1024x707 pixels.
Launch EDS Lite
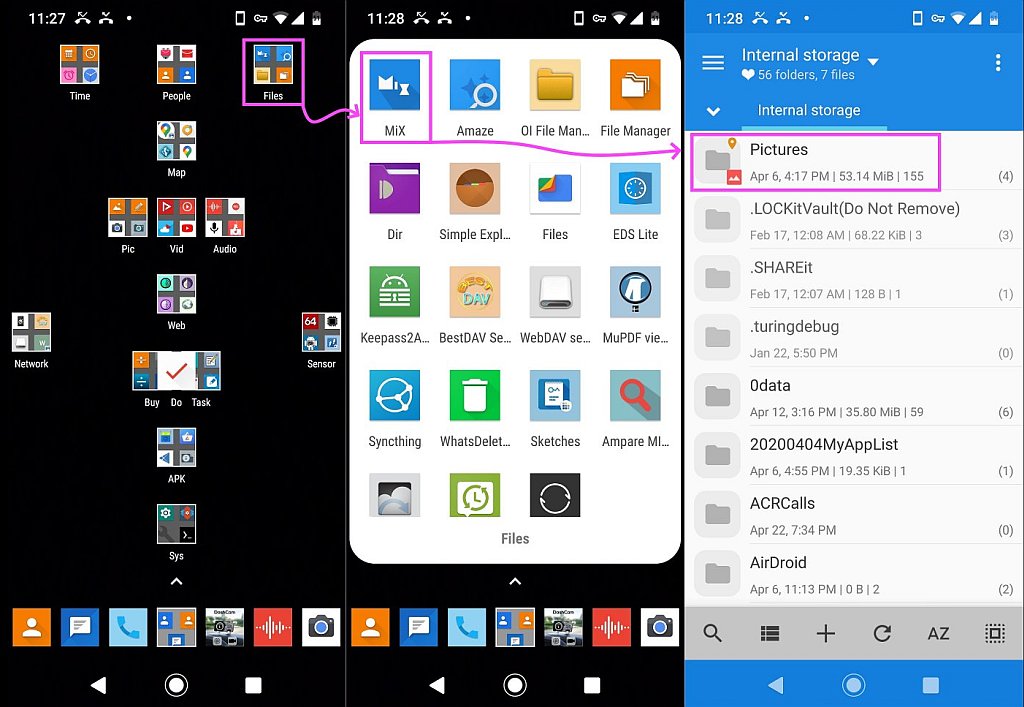tap(635, 189)
